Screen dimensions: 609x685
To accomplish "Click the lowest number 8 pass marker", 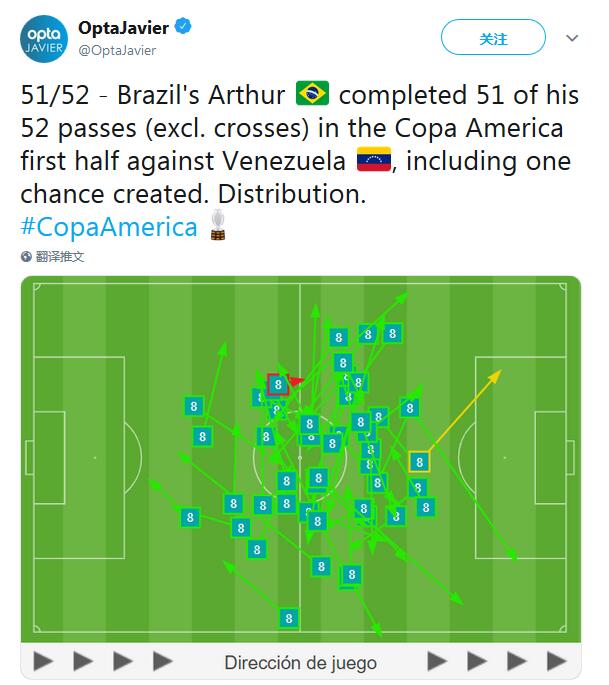I will [x=289, y=618].
